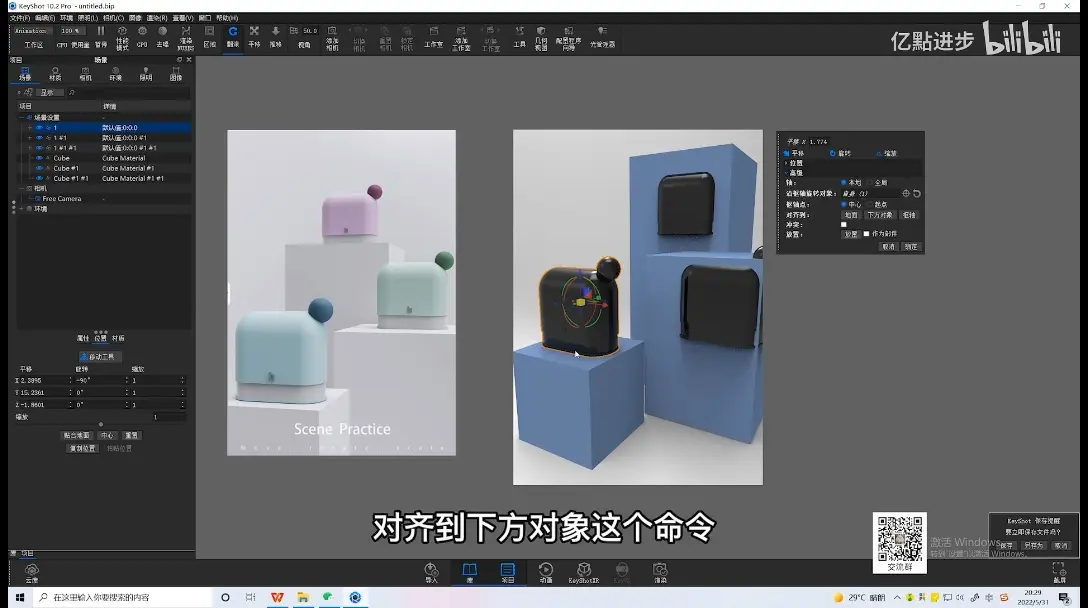Collapse the 高级 section in move dialog
The width and height of the screenshot is (1088, 608).
coord(786,173)
